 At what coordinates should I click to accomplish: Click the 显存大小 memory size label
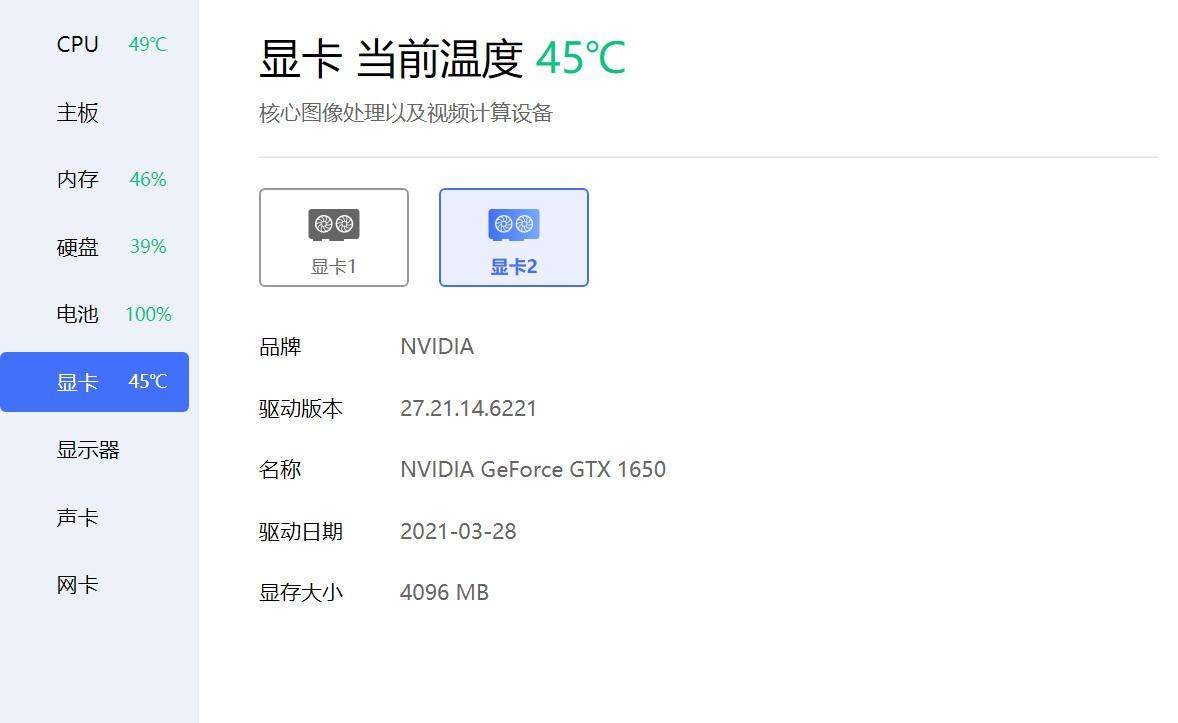(301, 592)
